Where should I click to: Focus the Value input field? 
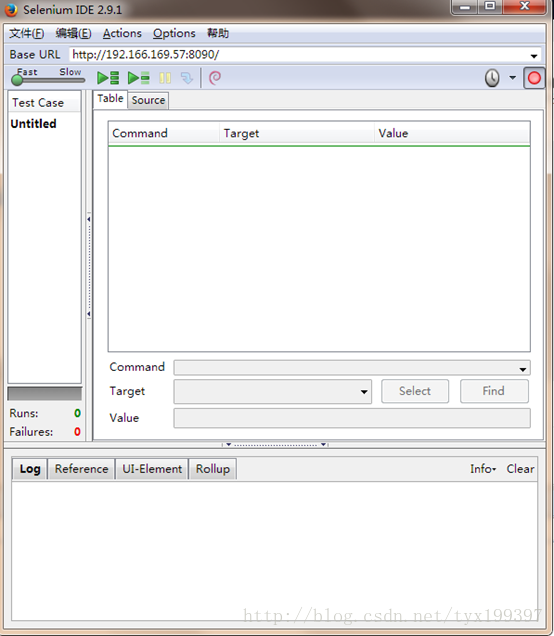click(352, 418)
